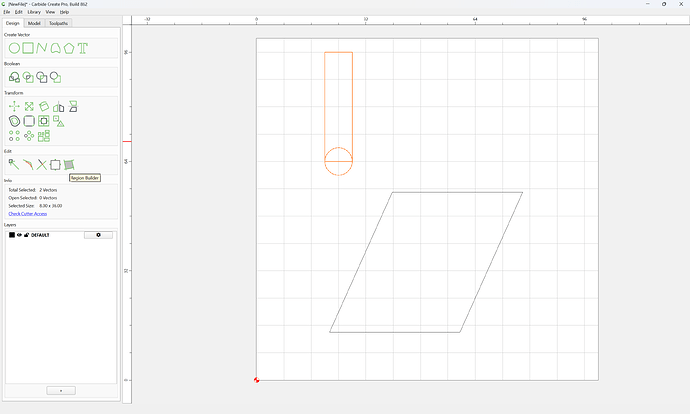Open the Library menu
The width and height of the screenshot is (690, 414).
34,12
